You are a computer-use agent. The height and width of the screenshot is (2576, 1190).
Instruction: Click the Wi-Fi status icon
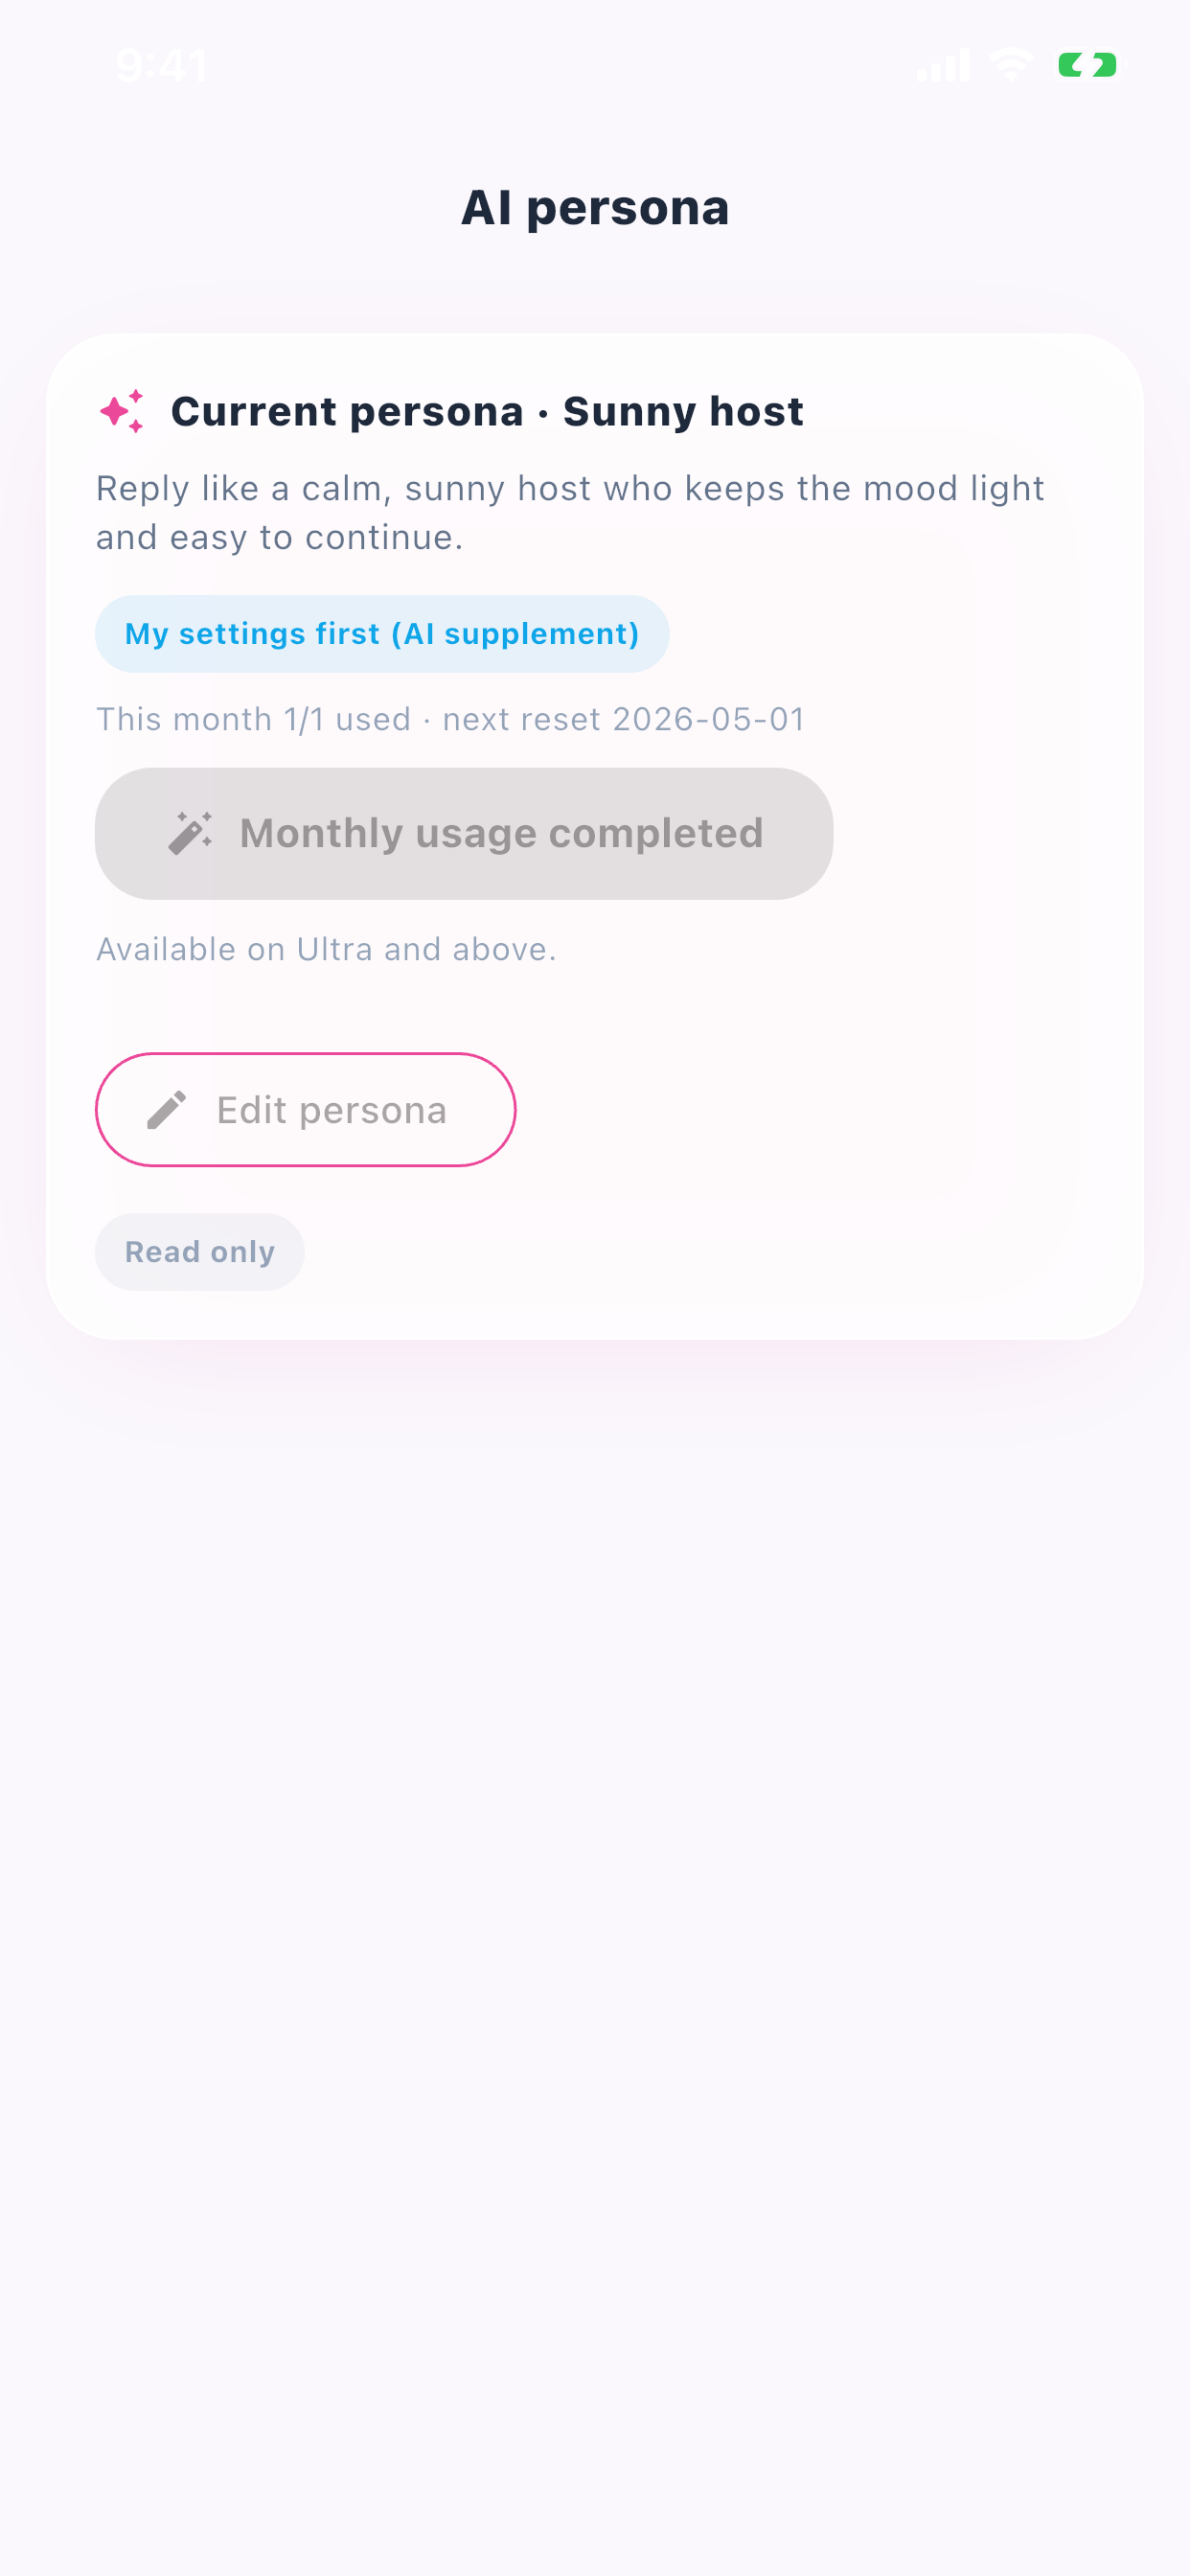(1011, 66)
